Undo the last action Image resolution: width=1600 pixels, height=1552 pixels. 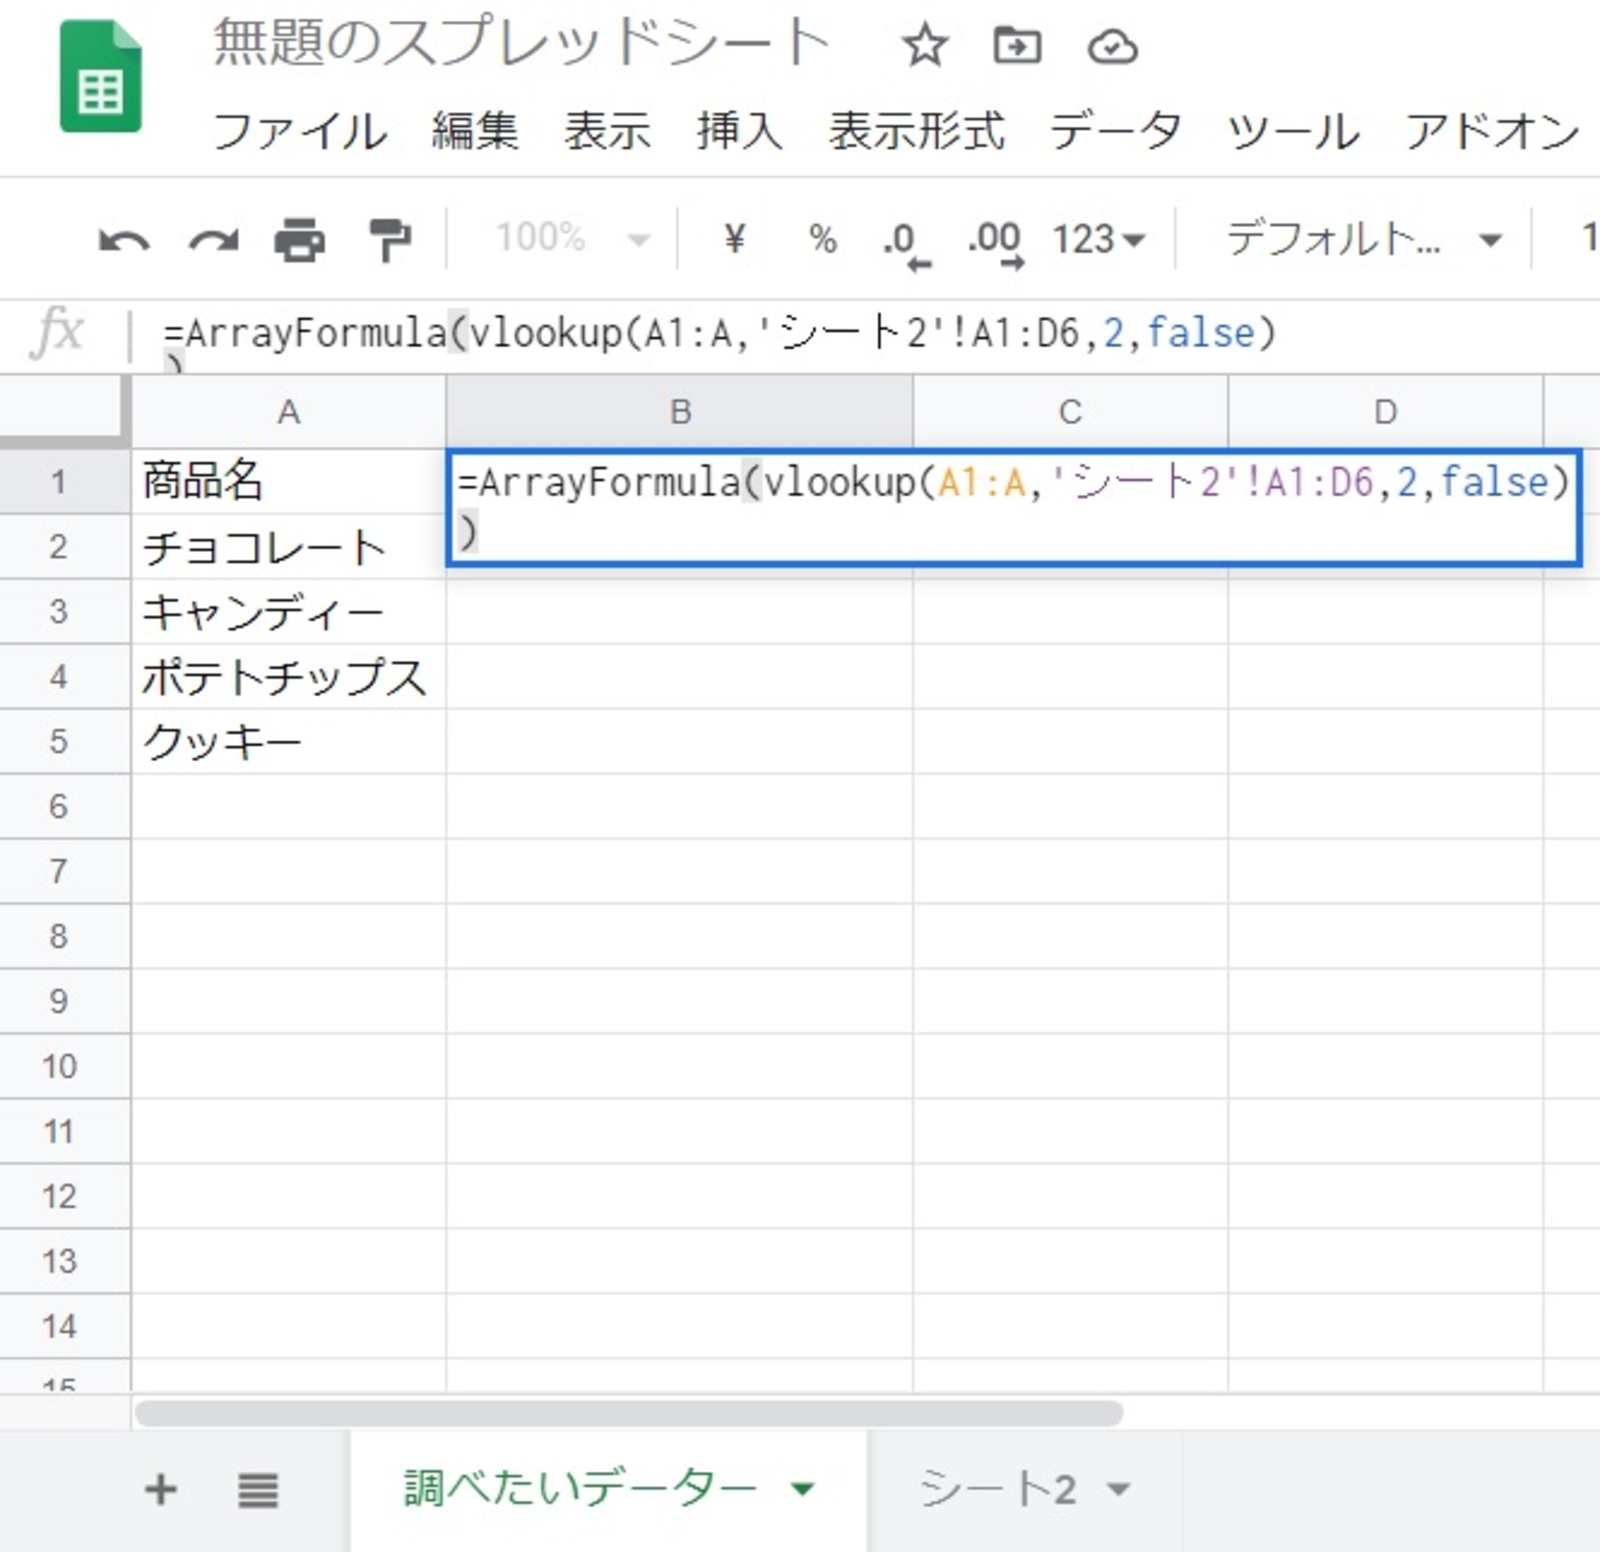[124, 240]
